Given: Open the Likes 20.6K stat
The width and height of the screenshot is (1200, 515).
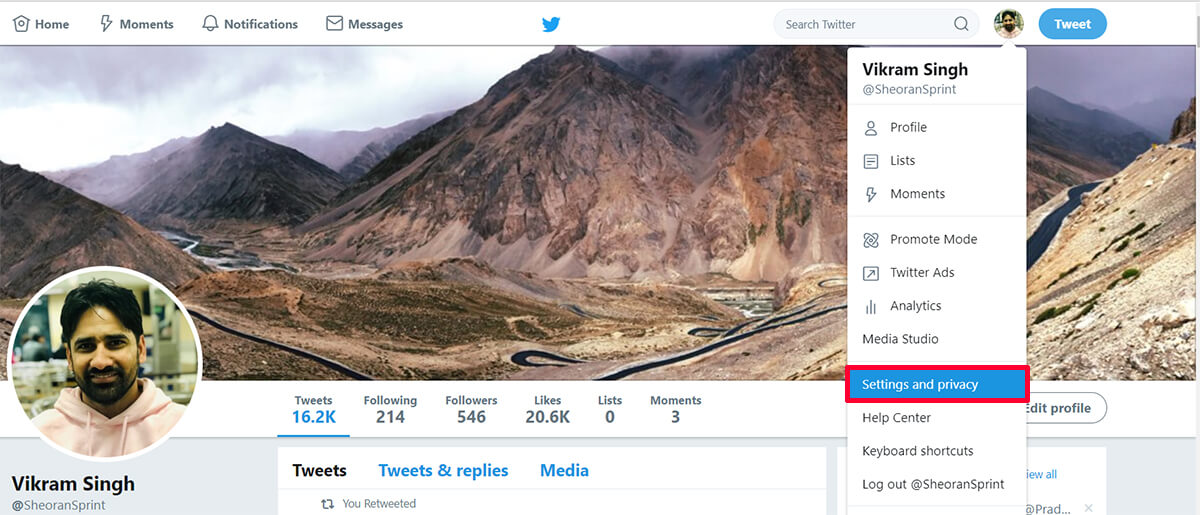Looking at the screenshot, I should pos(548,409).
